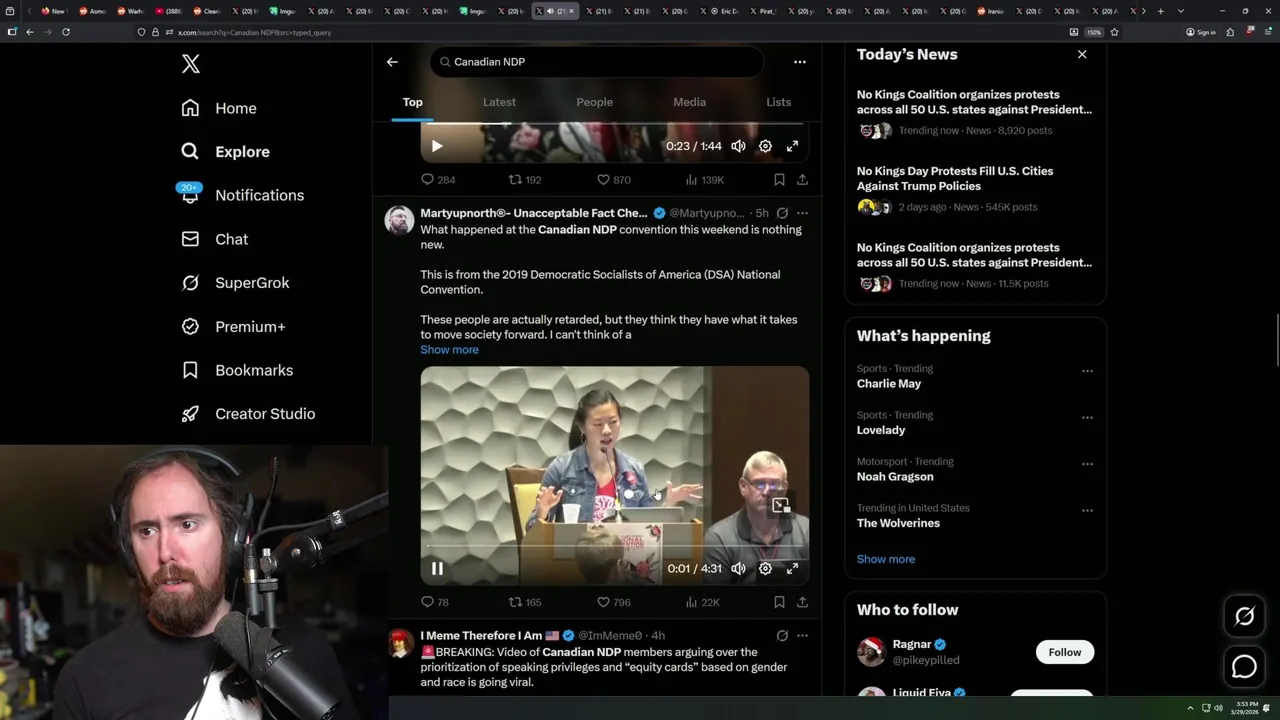Screen dimensions: 1280x720
Task: Show more trending topics
Action: point(886,559)
